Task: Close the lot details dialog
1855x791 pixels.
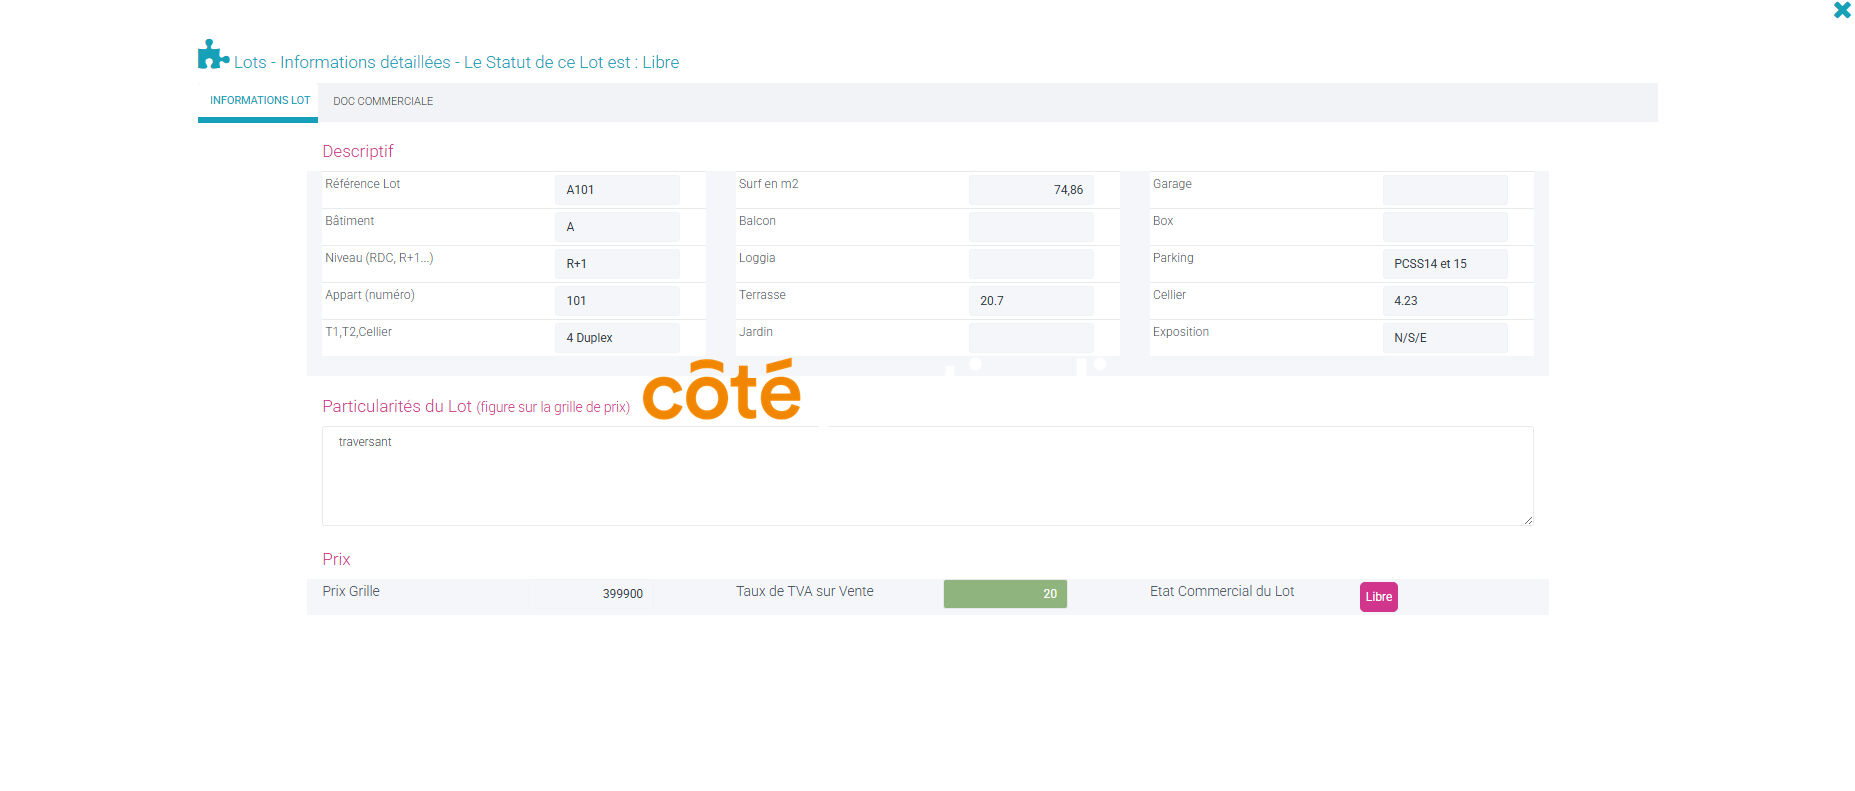Action: point(1842,11)
